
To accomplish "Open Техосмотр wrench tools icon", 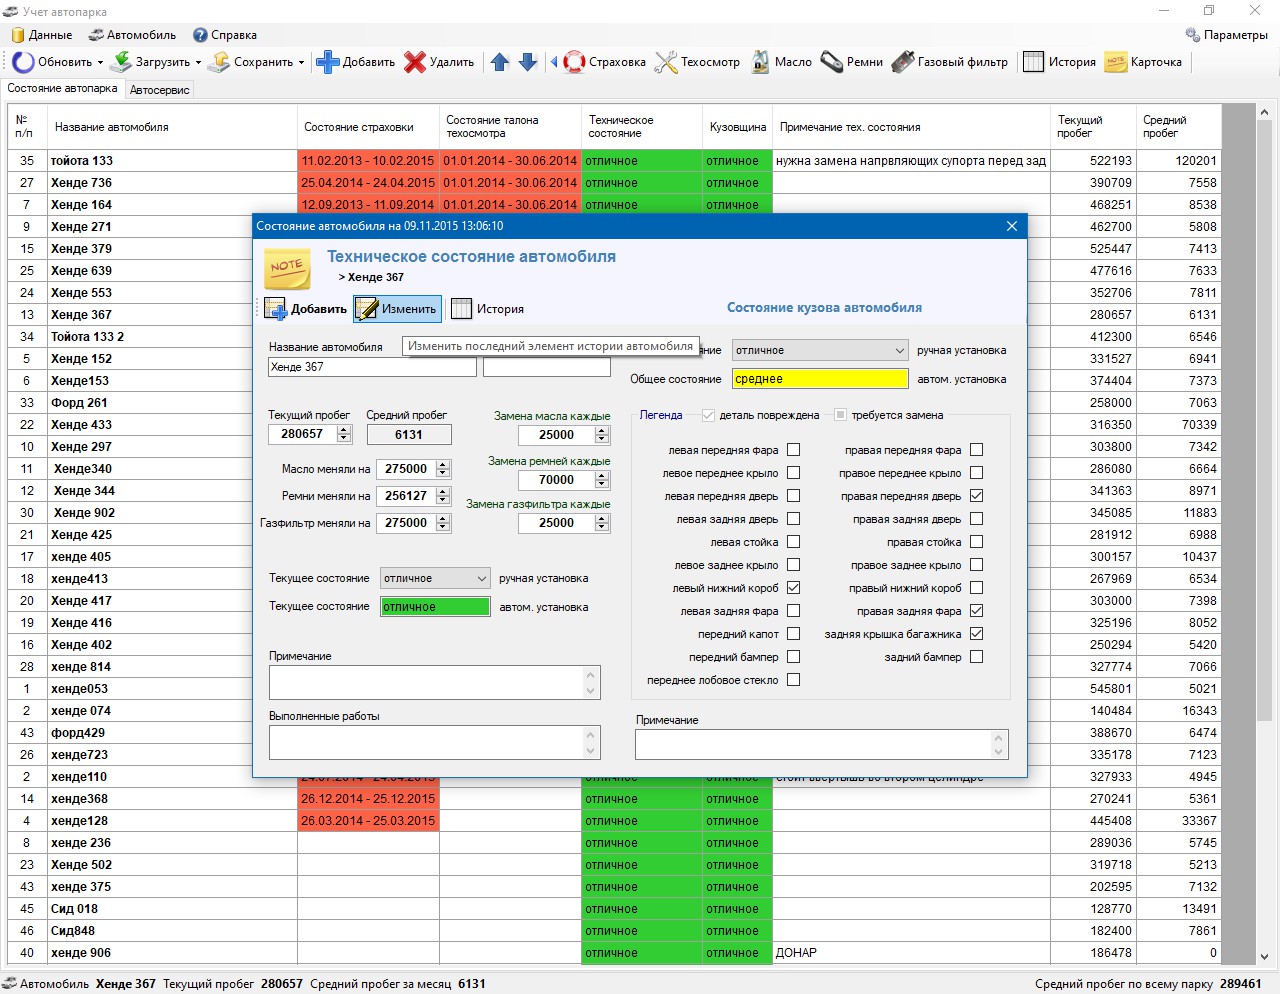I will click(666, 62).
